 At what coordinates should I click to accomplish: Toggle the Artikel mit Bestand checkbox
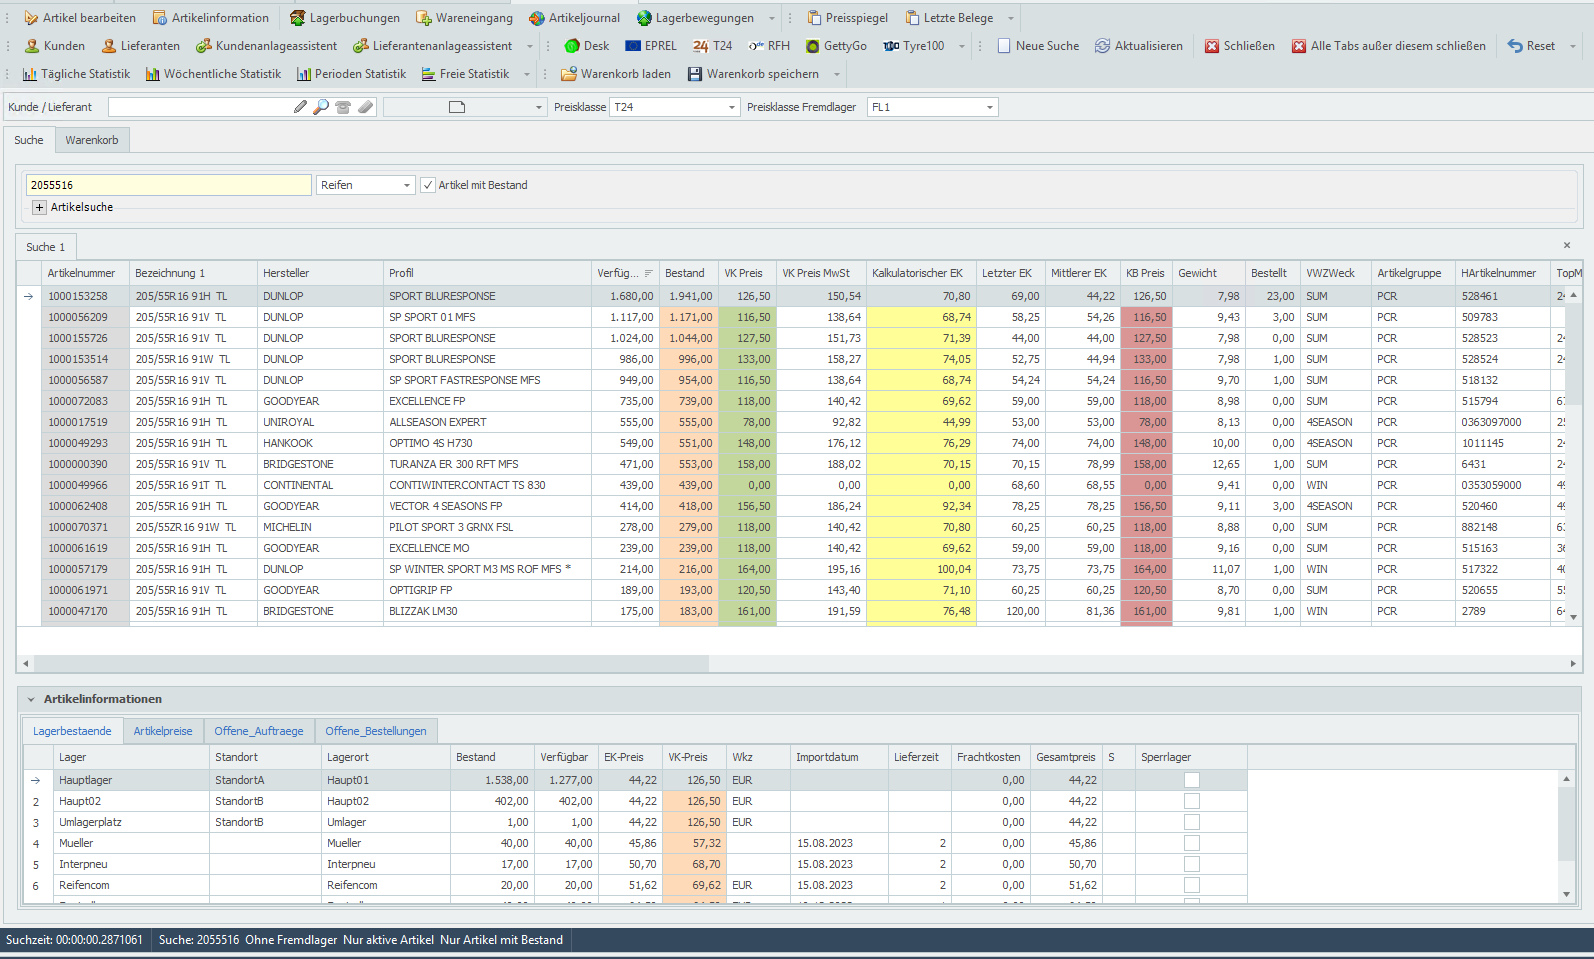coord(428,185)
